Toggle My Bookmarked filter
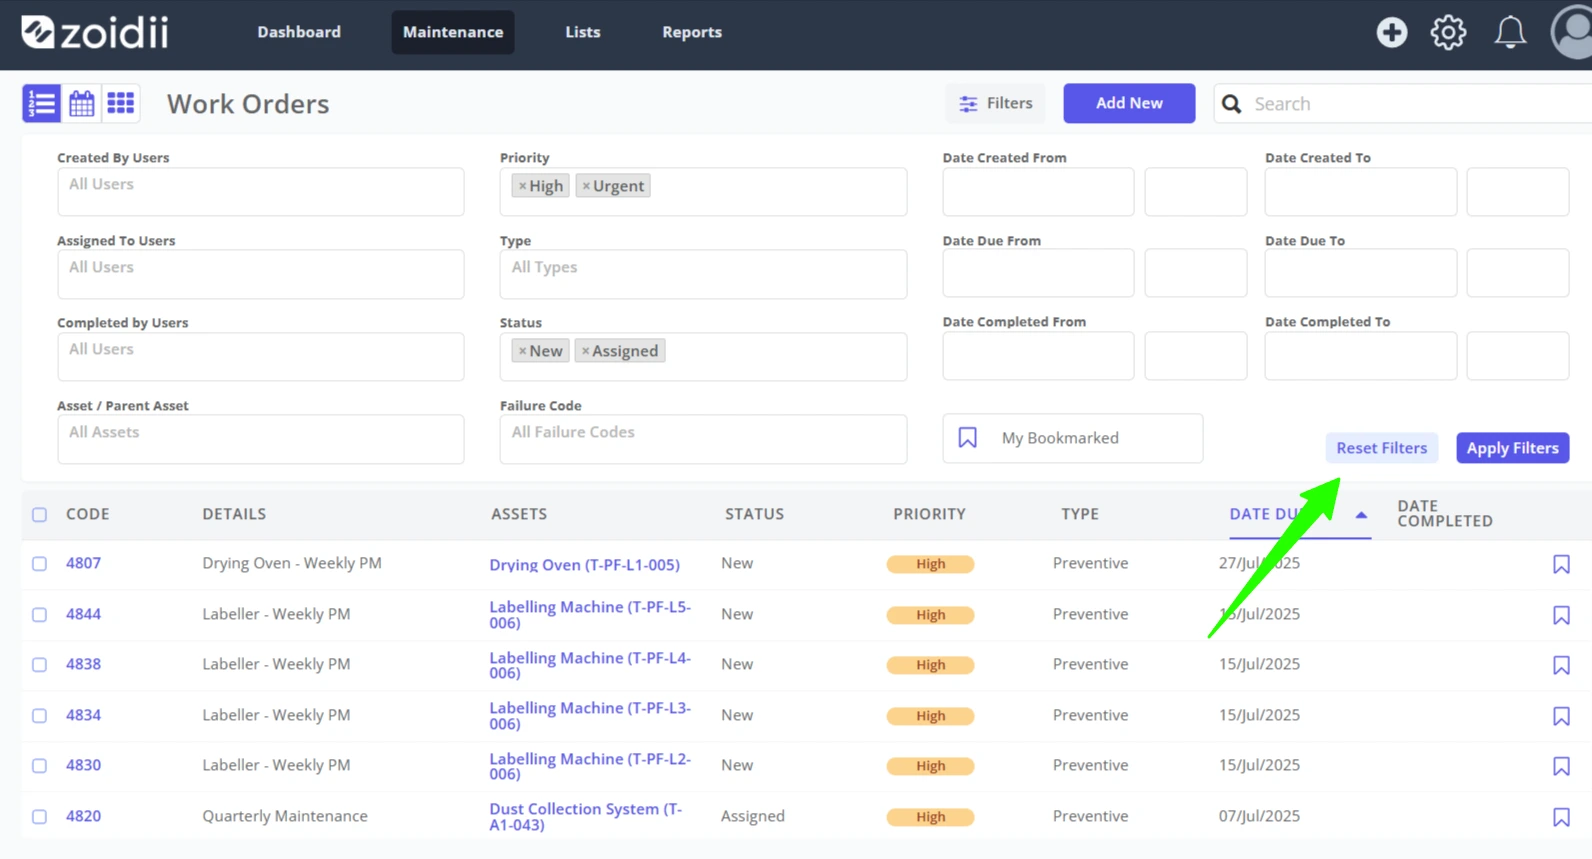The width and height of the screenshot is (1592, 859). (1072, 438)
